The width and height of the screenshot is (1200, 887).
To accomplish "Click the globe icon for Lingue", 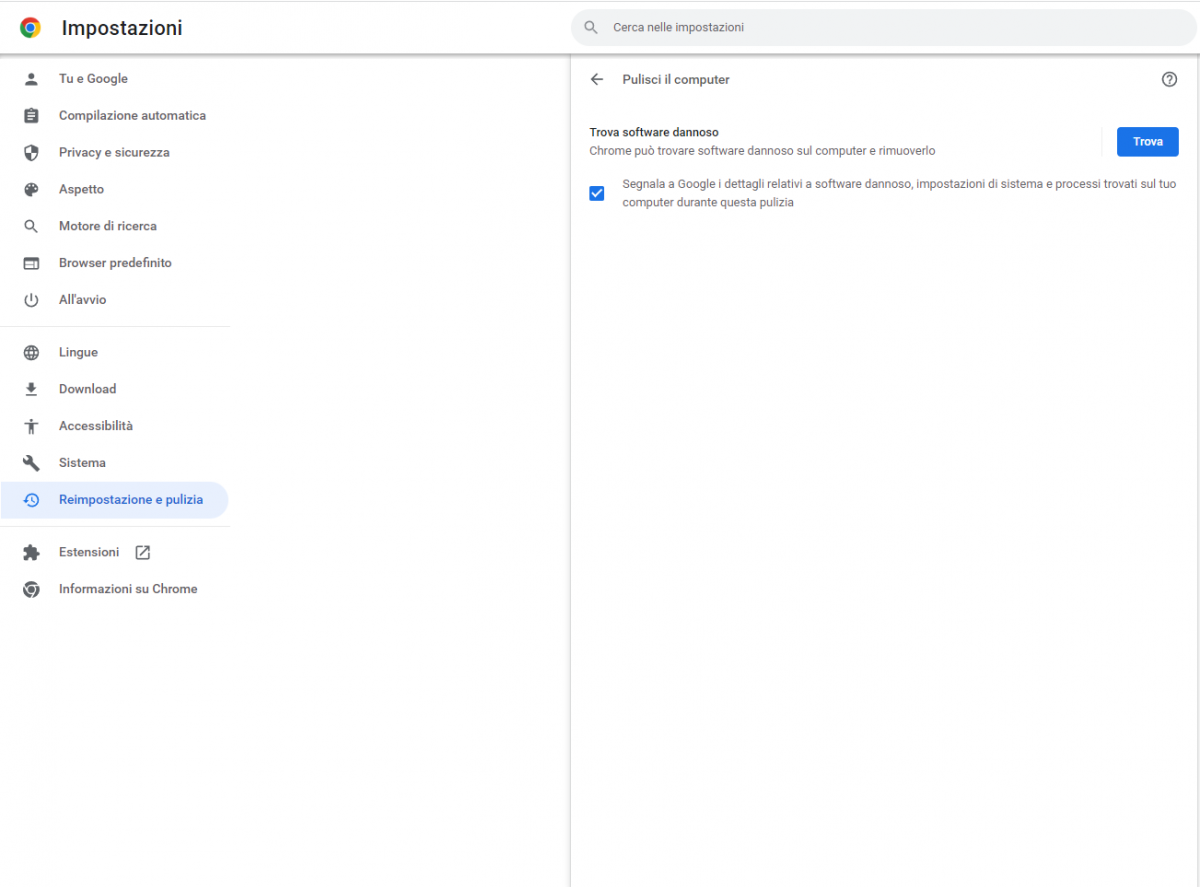I will point(31,353).
